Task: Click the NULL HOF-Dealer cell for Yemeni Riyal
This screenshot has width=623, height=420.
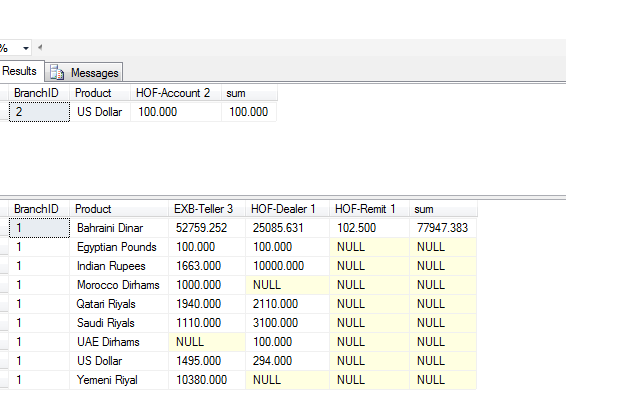Action: (287, 380)
